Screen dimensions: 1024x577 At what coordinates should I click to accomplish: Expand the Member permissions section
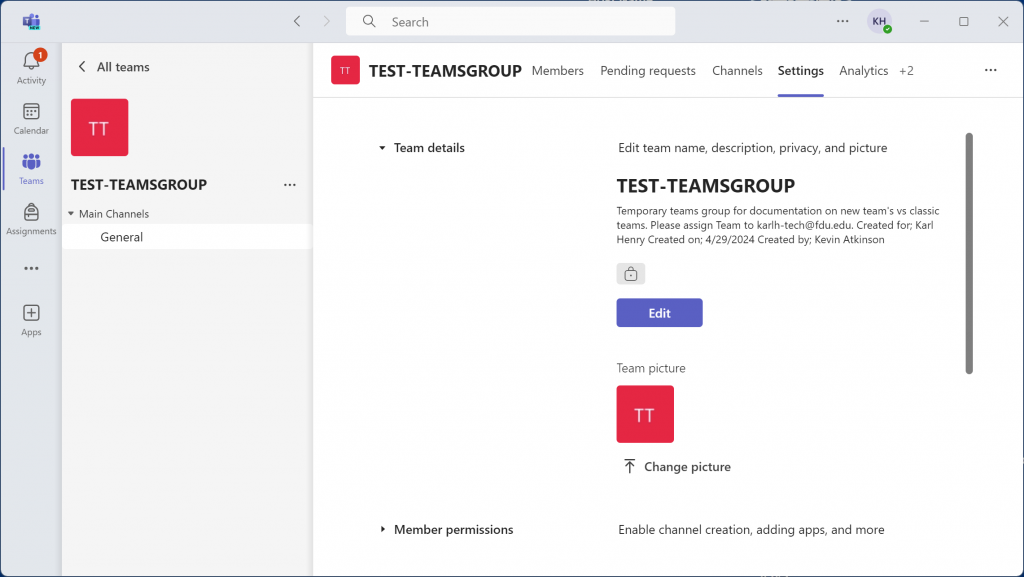[x=382, y=530]
